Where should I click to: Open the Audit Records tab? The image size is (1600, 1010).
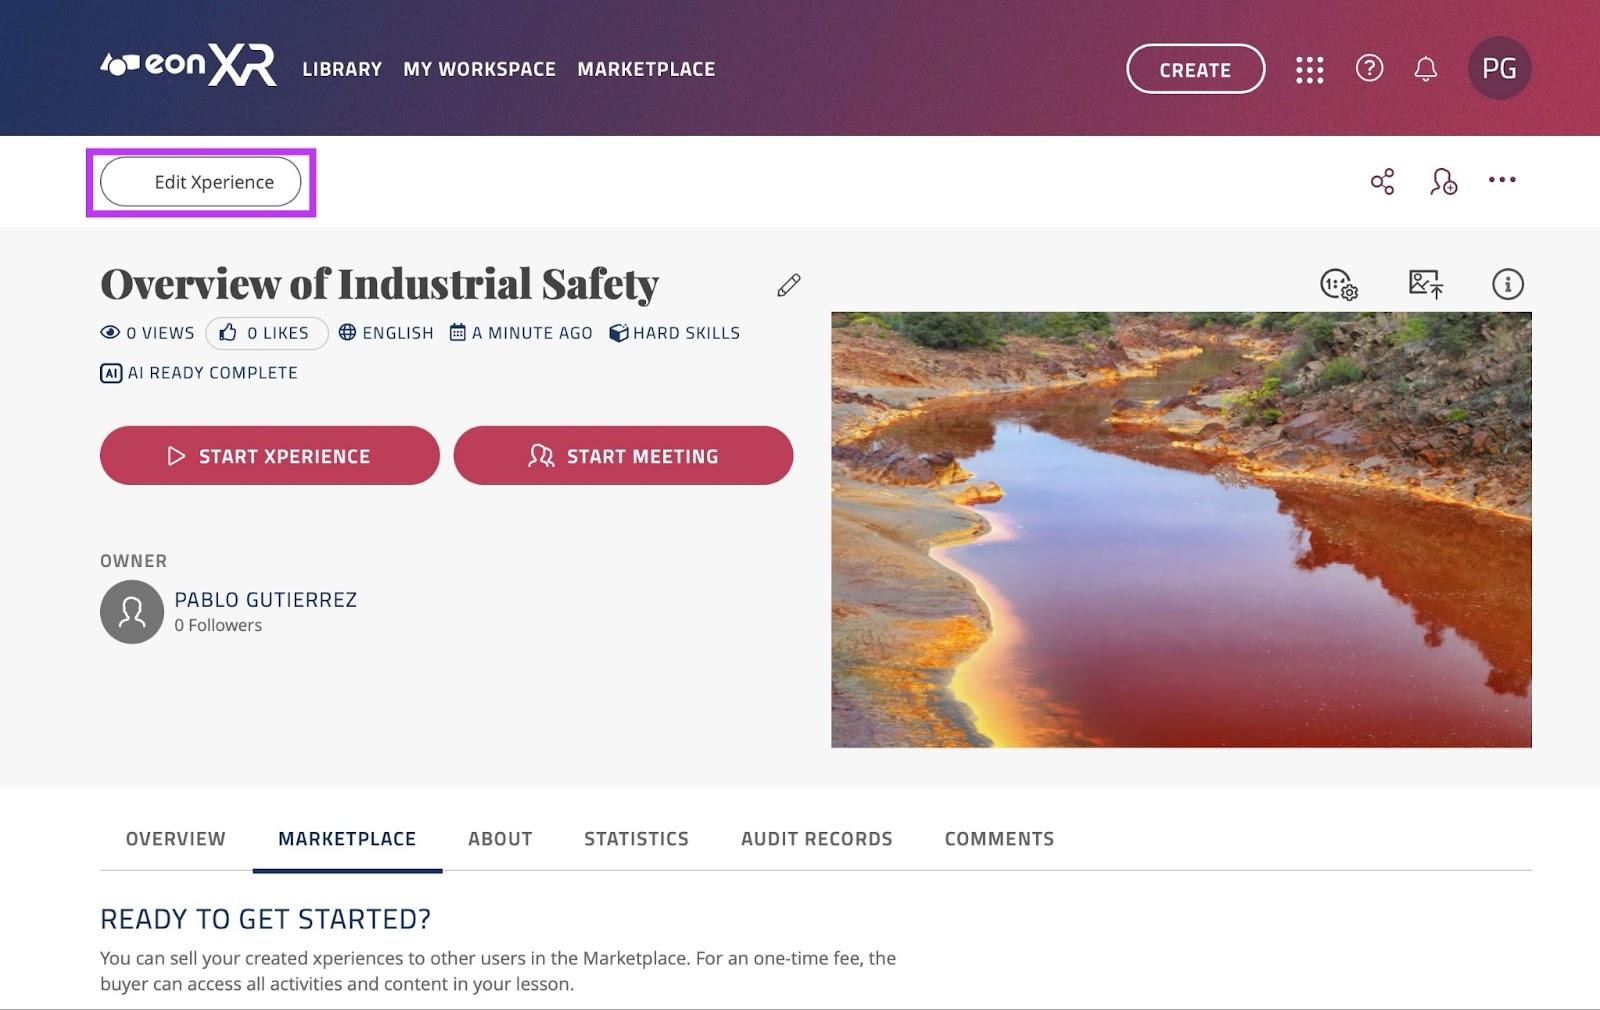tap(816, 839)
